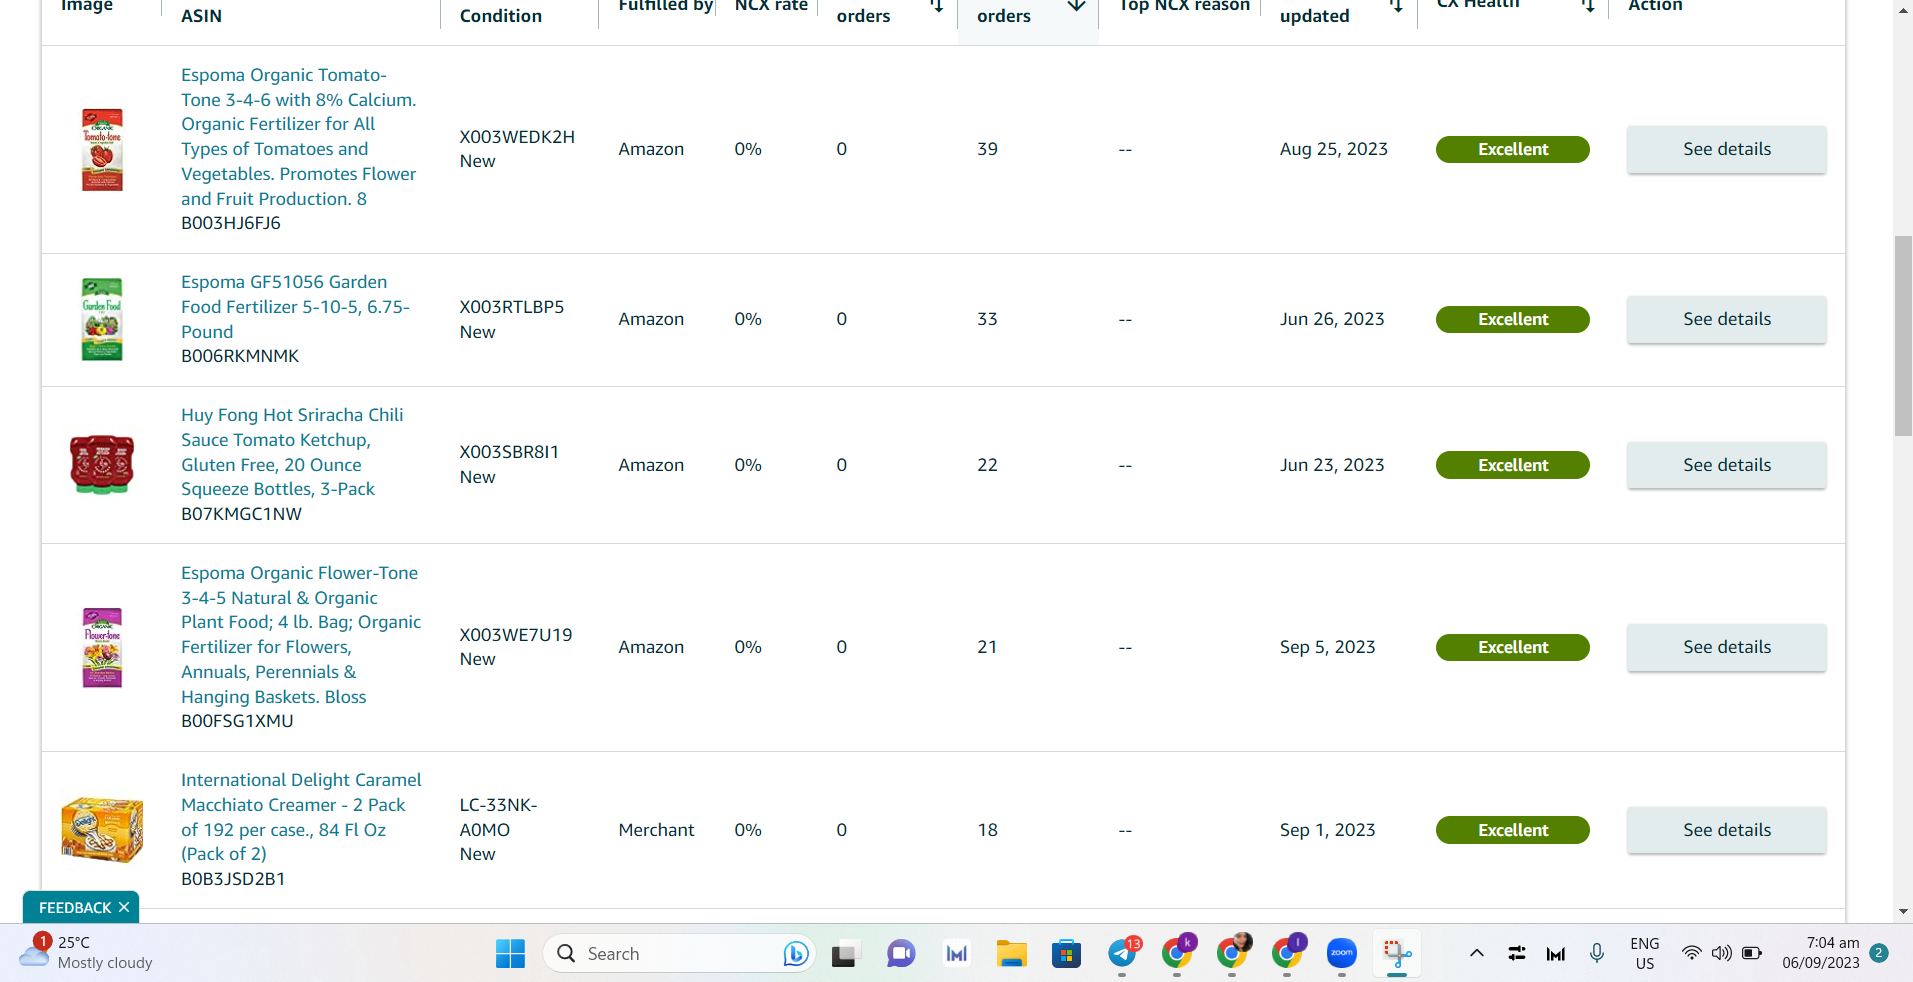This screenshot has height=982, width=1913.
Task: Click the ASIN B006RKMNMK text
Action: click(x=240, y=356)
